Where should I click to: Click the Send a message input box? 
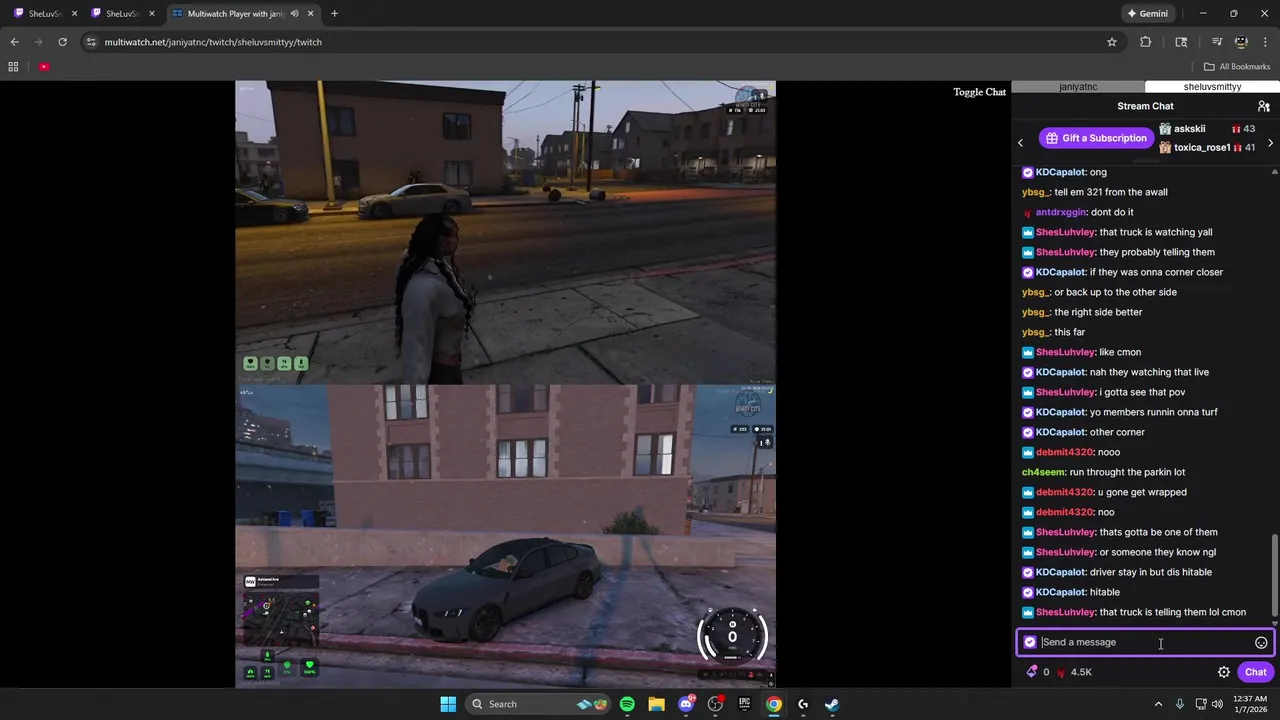[1145, 642]
